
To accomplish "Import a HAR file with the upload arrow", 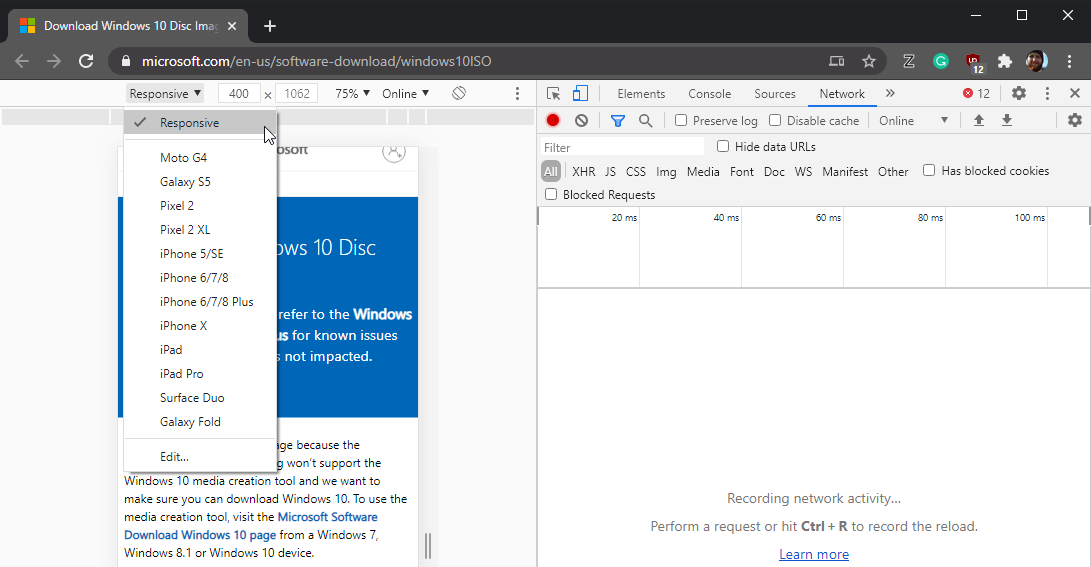I will pyautogui.click(x=978, y=120).
